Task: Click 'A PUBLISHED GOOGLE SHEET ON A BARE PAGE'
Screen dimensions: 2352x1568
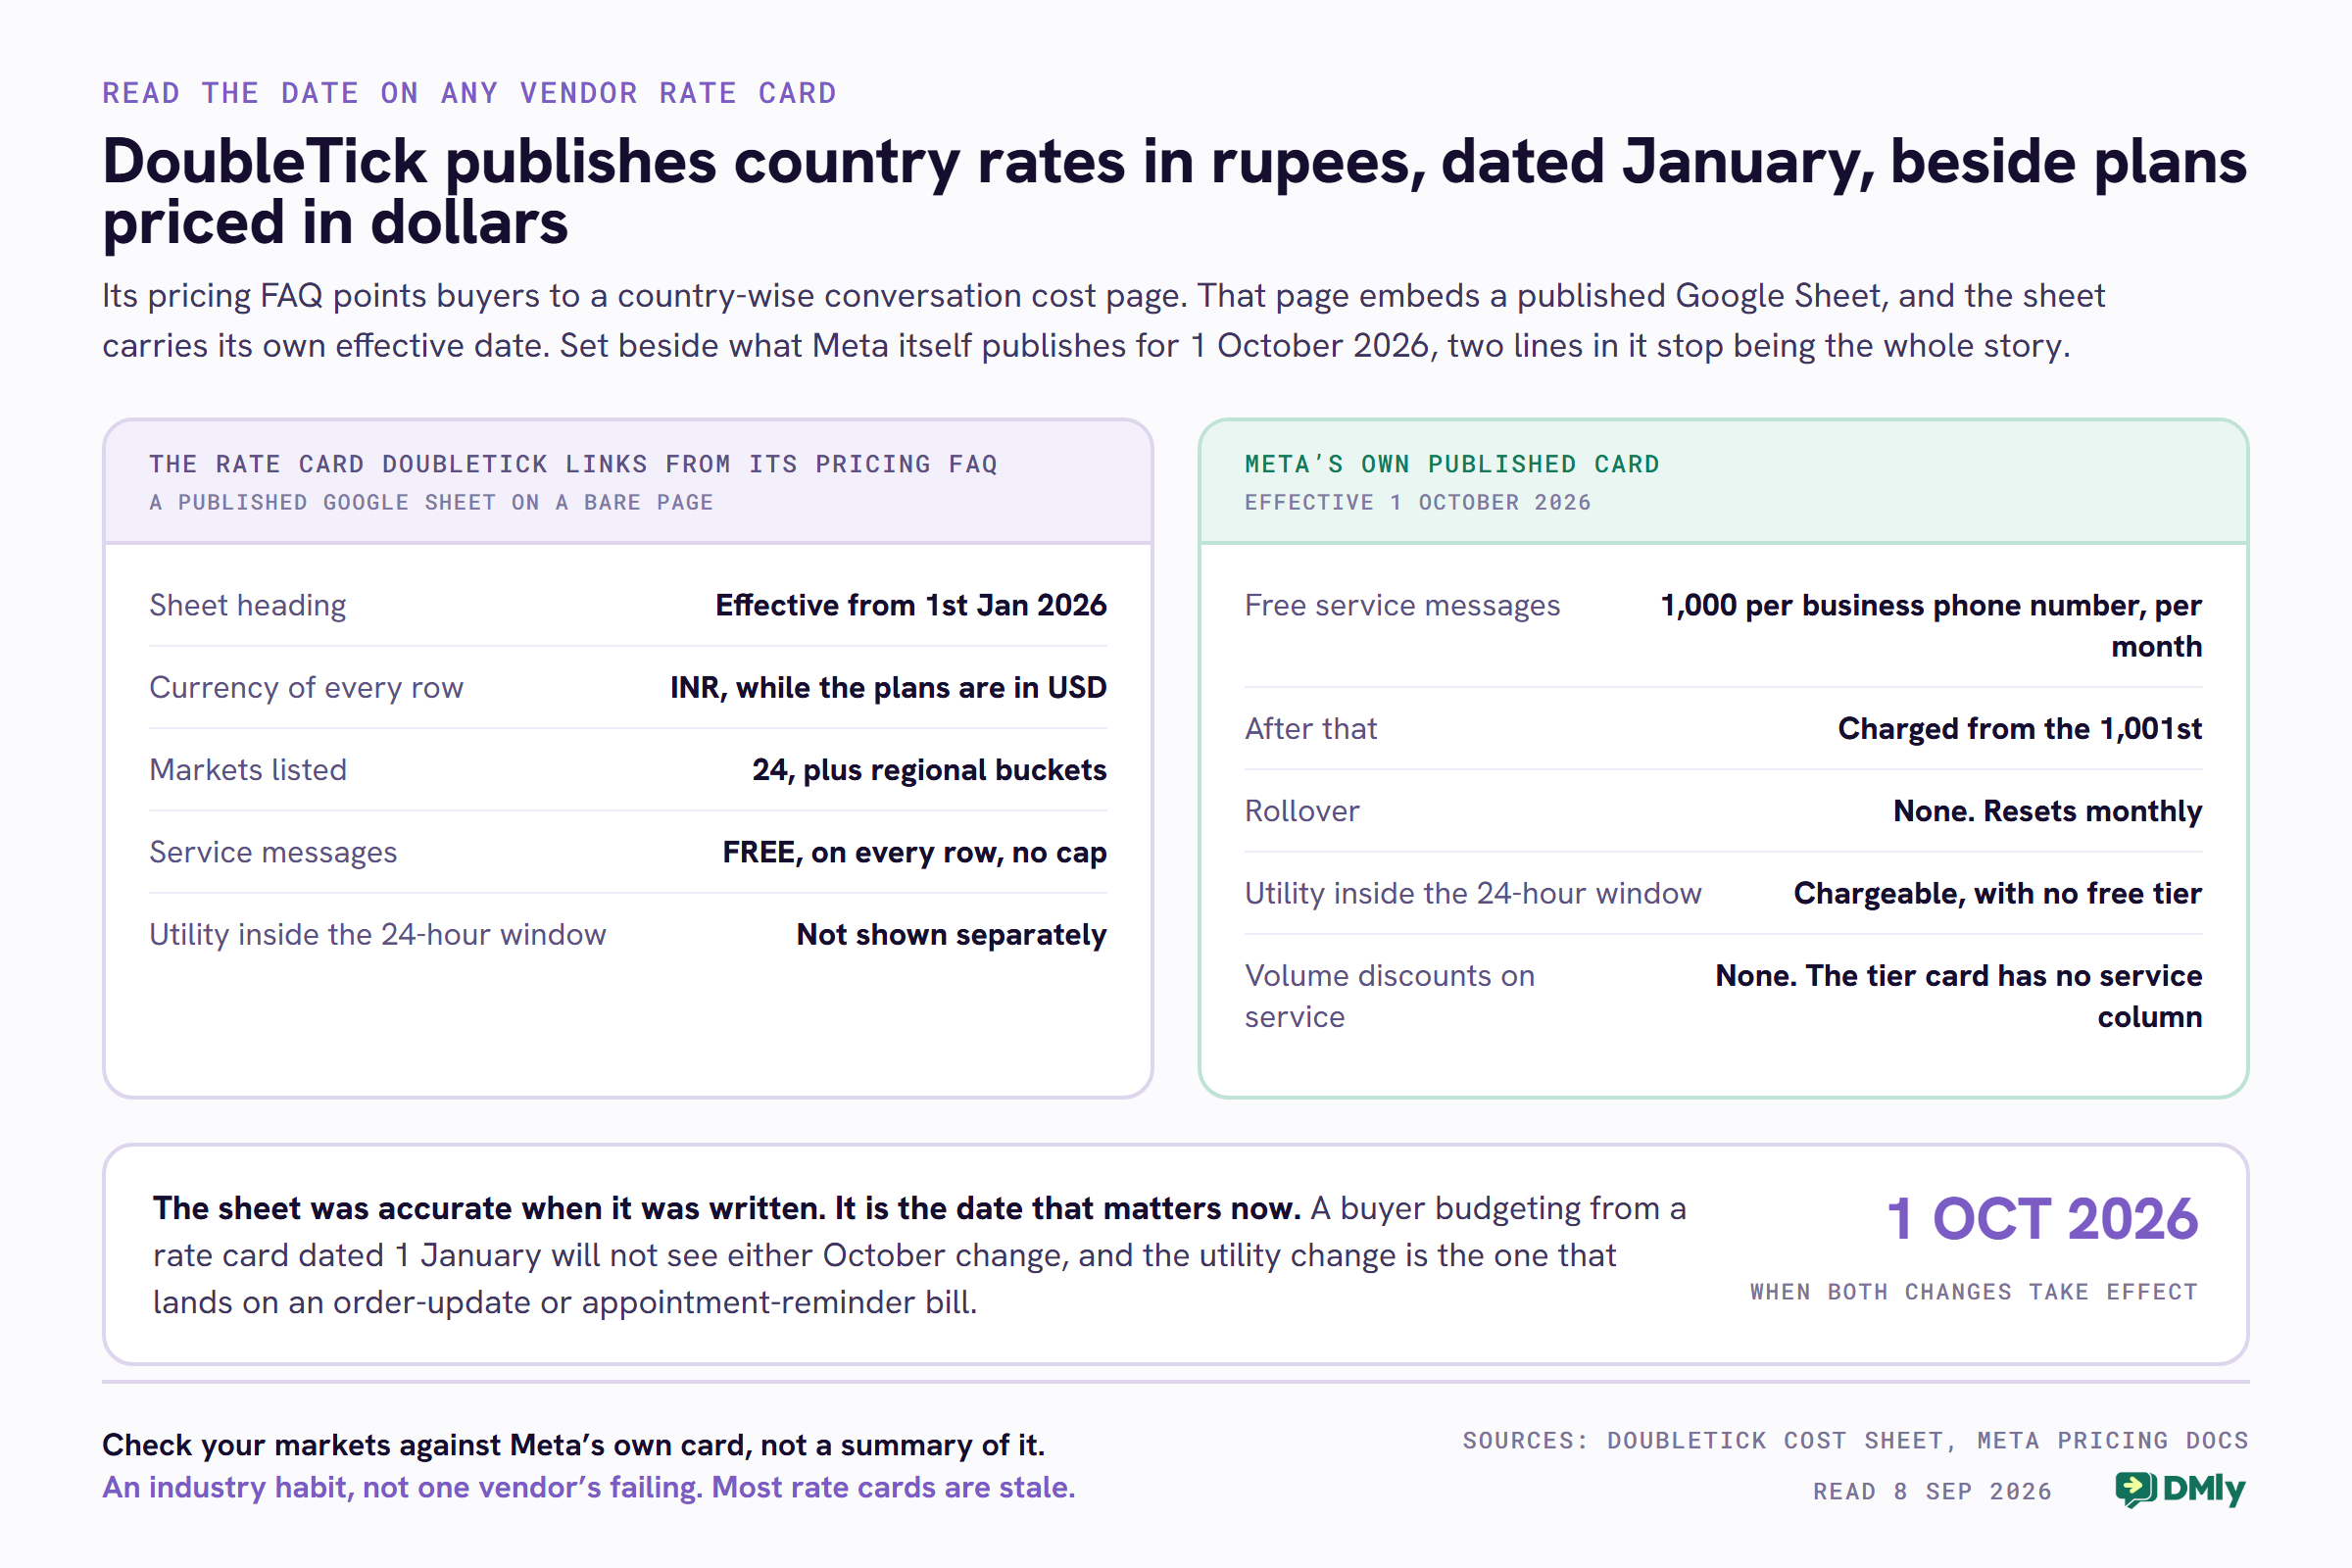Action: (431, 502)
